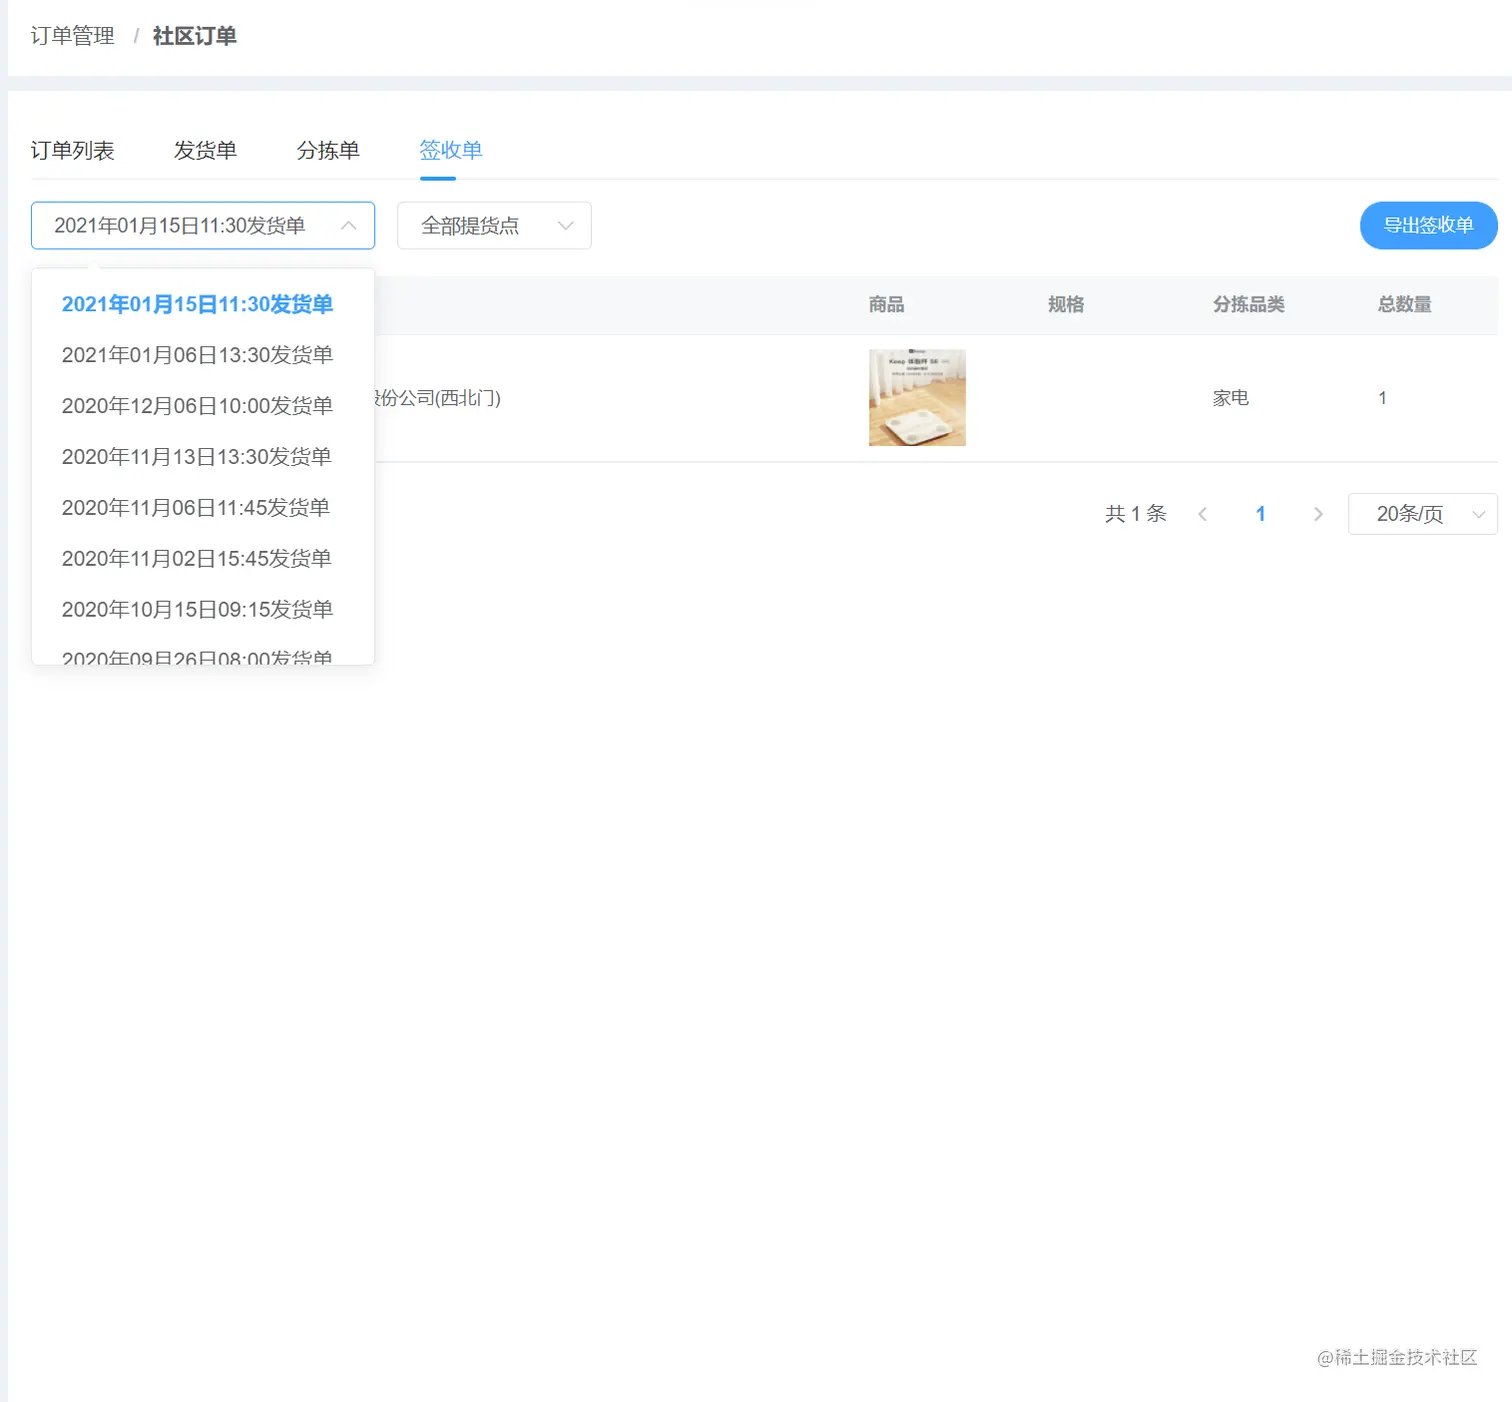Click 社区订单 breadcrumb item

pos(195,36)
